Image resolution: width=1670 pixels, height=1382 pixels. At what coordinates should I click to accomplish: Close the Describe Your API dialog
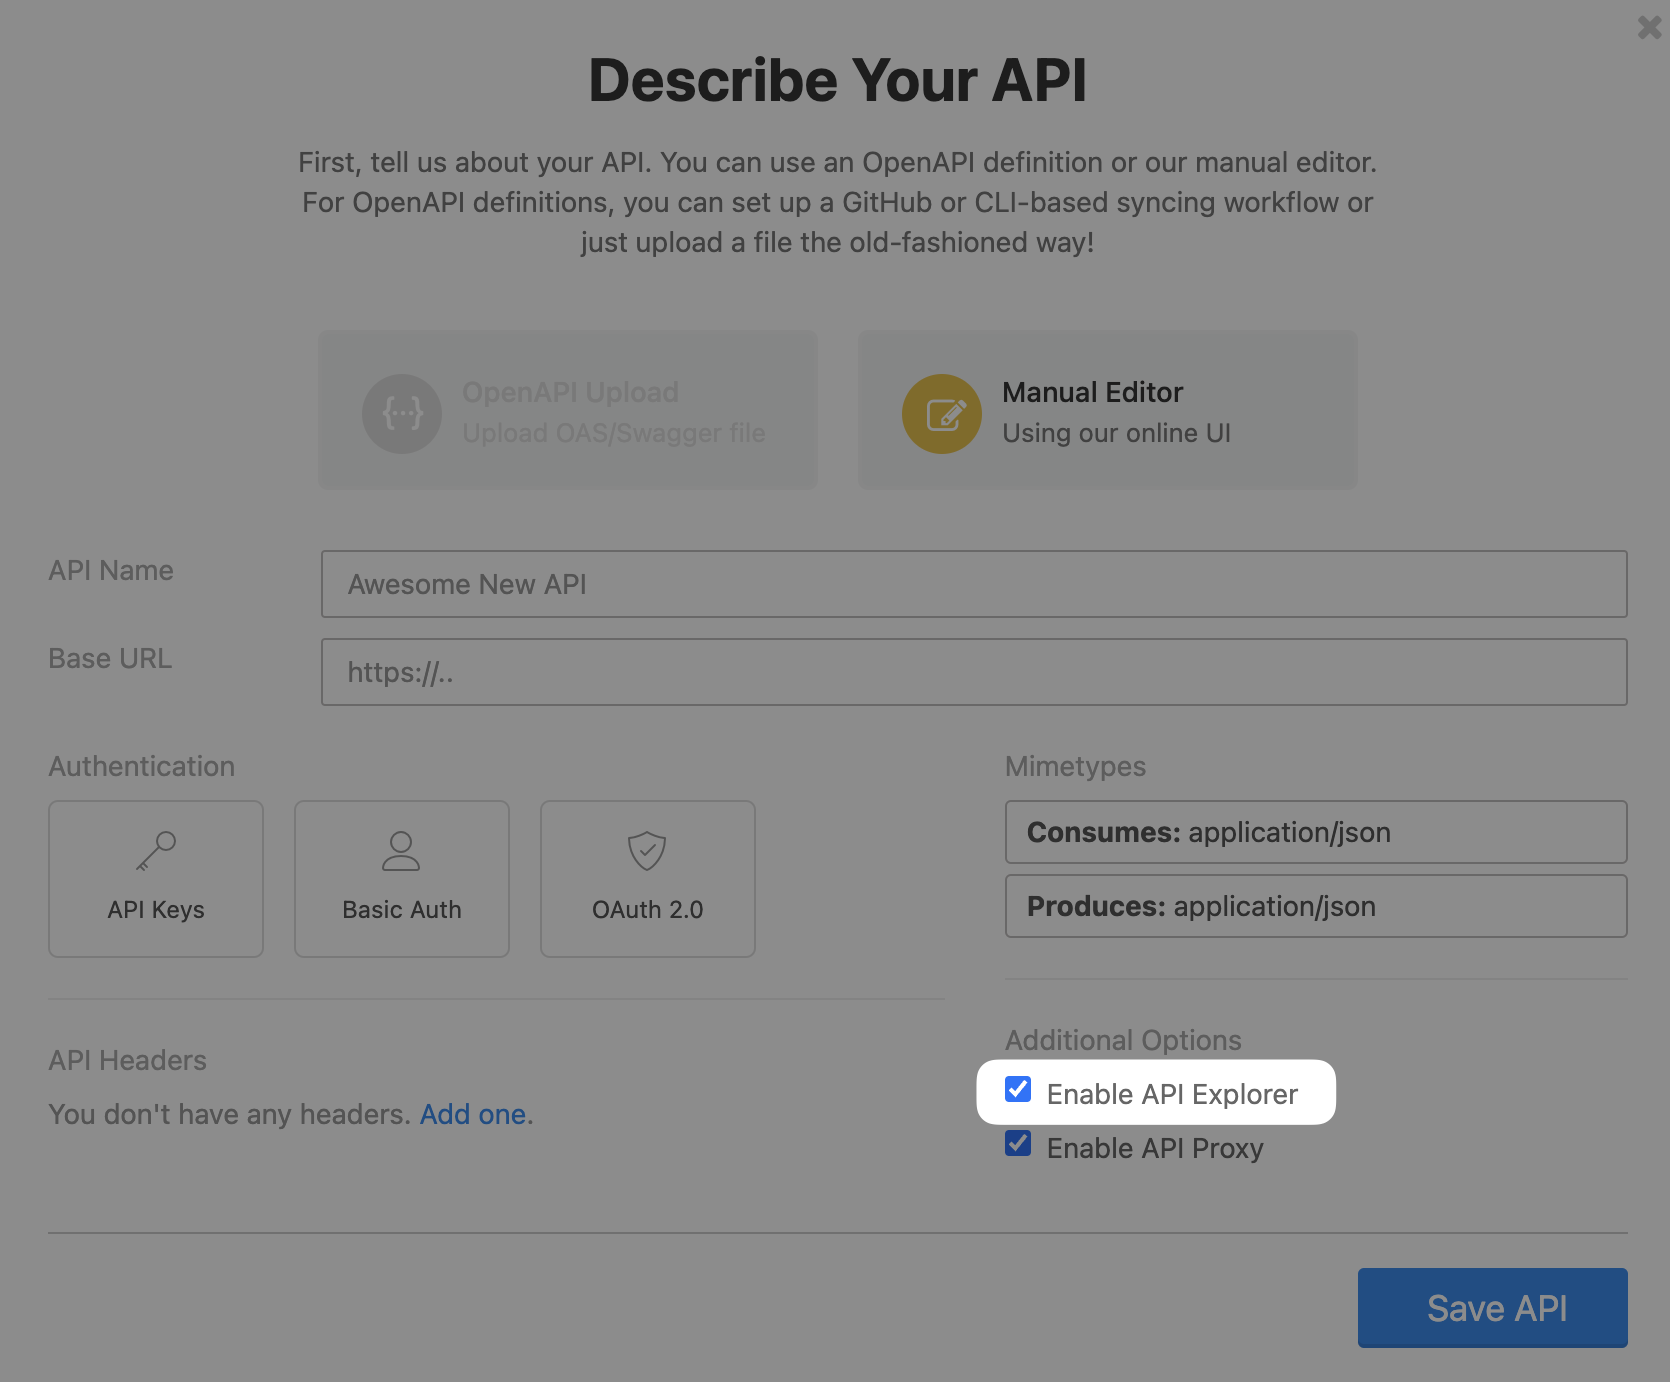[1647, 28]
